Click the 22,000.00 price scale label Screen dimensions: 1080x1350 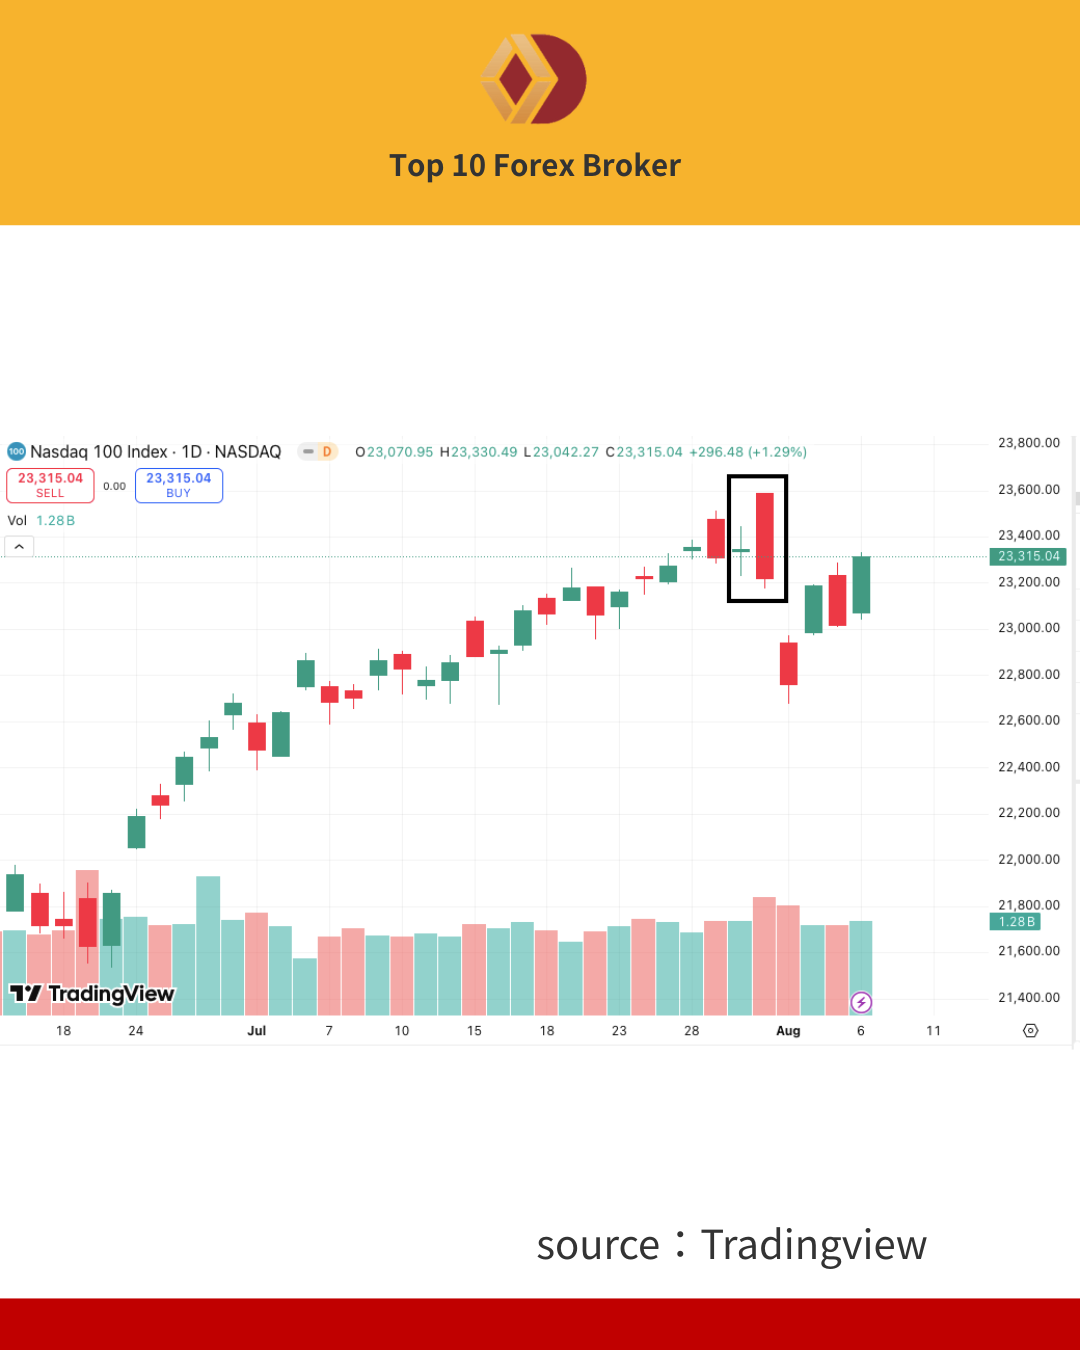[1029, 859]
